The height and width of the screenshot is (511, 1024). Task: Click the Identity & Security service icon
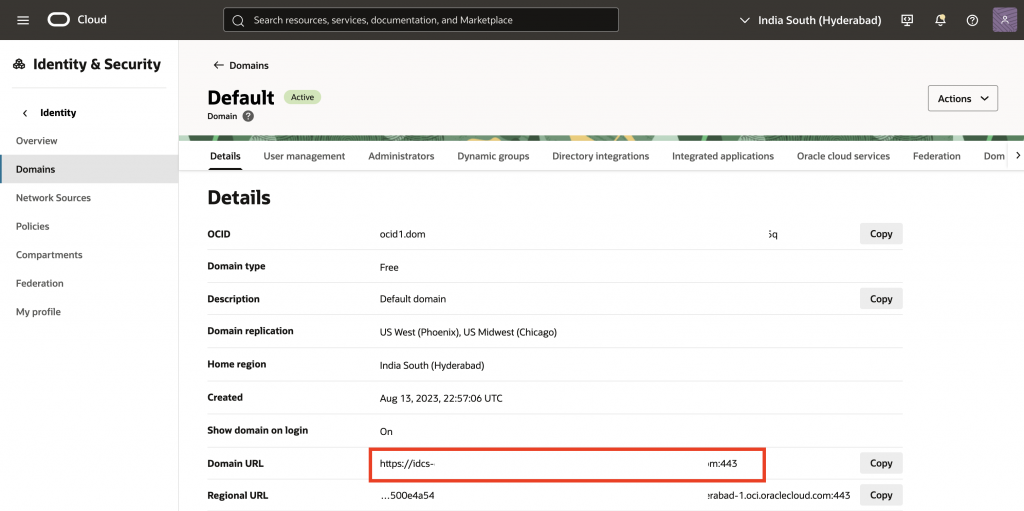pyautogui.click(x=19, y=64)
